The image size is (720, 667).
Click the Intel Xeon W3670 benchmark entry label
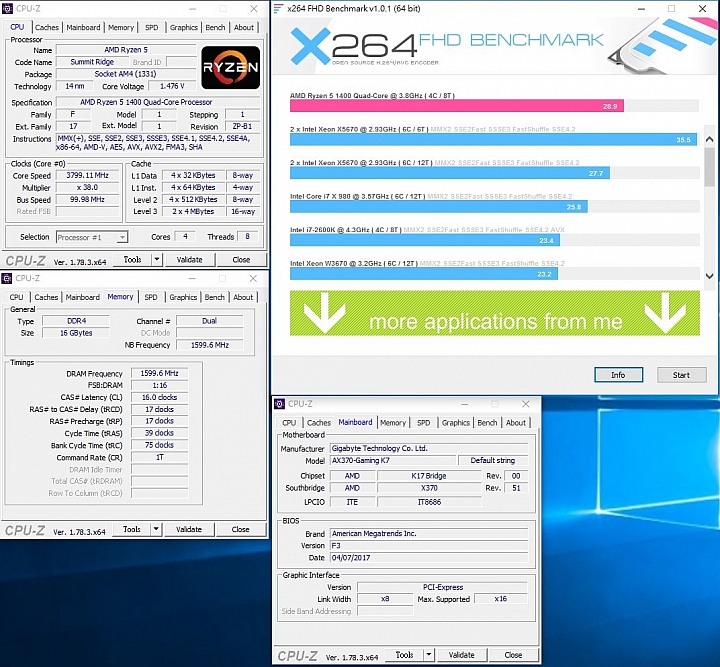[x=354, y=263]
